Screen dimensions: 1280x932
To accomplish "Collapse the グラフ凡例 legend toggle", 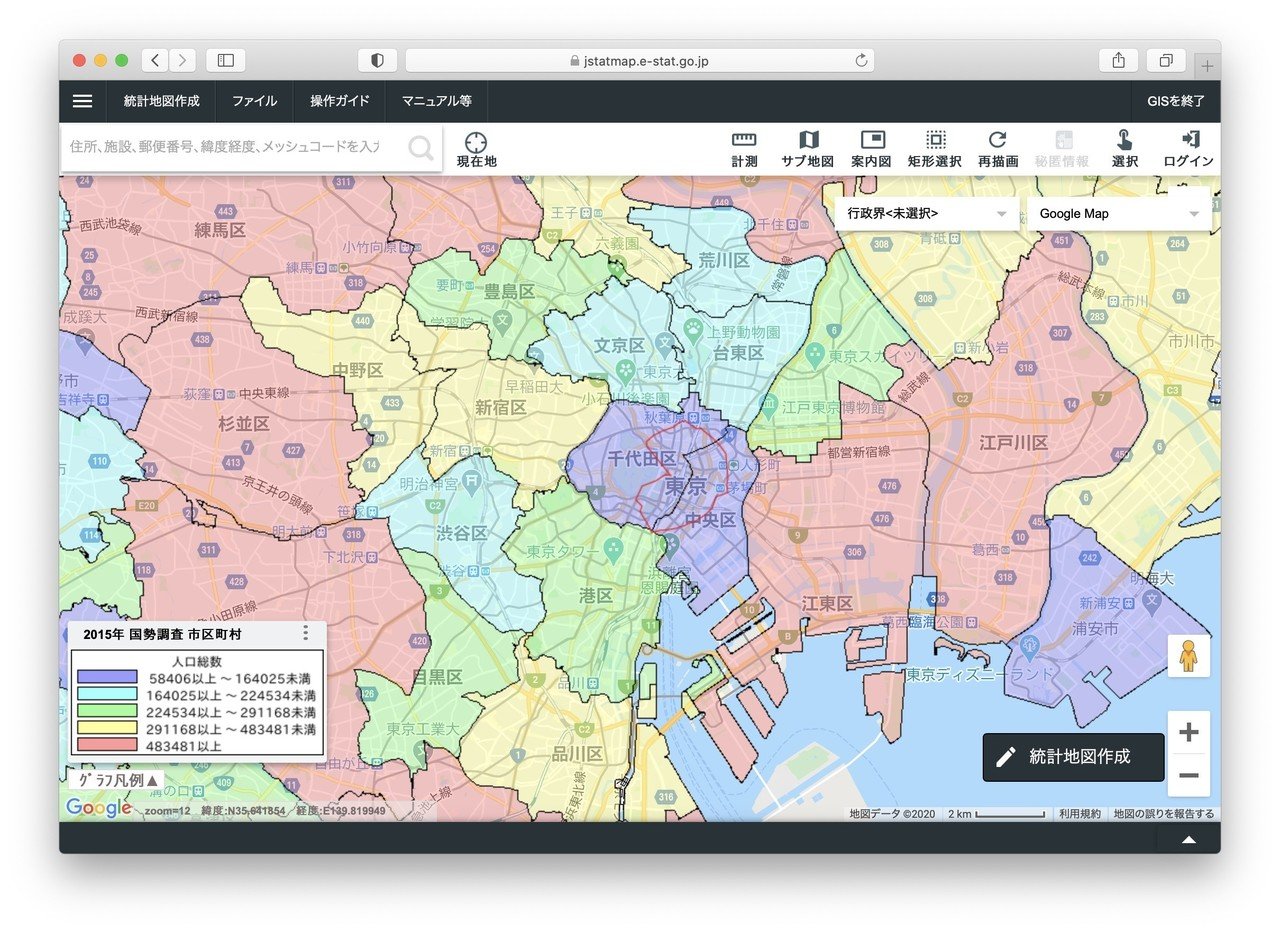I will pyautogui.click(x=118, y=780).
